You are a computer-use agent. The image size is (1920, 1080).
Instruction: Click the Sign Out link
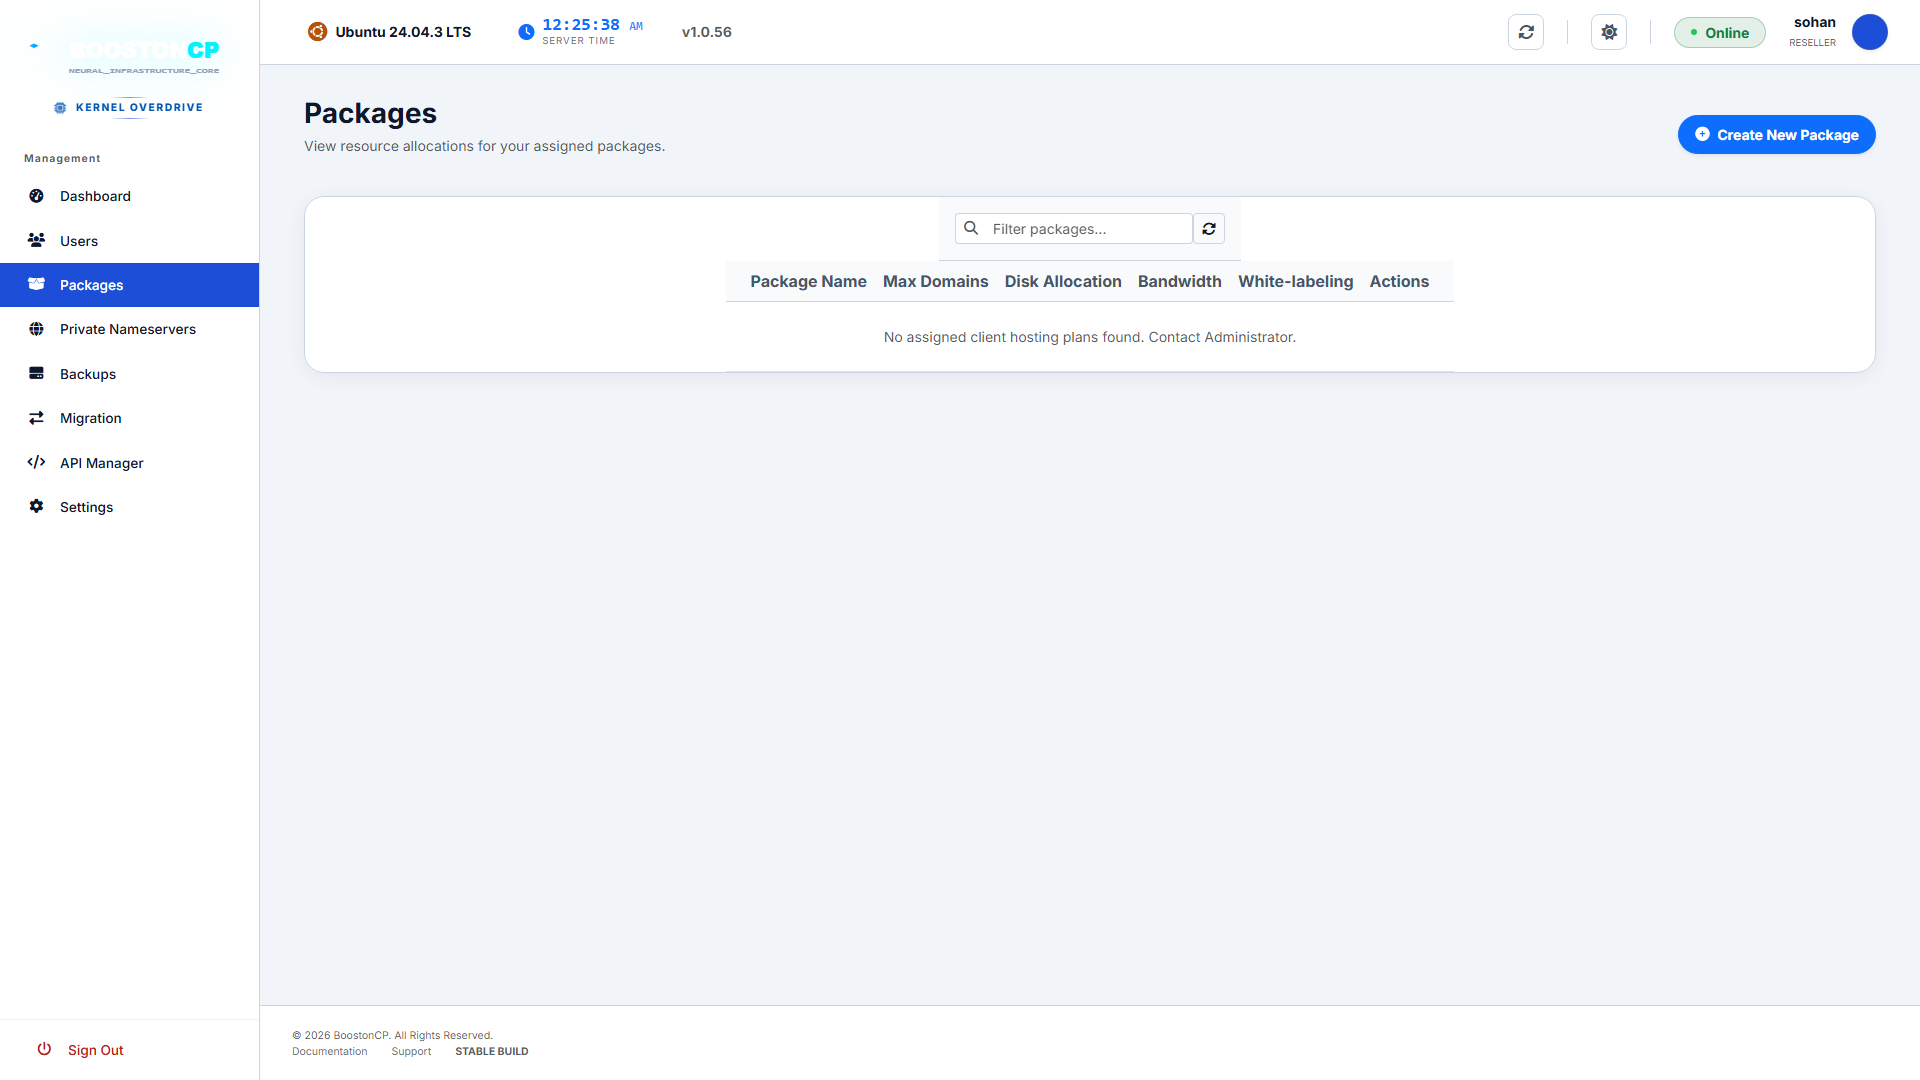(x=96, y=1050)
